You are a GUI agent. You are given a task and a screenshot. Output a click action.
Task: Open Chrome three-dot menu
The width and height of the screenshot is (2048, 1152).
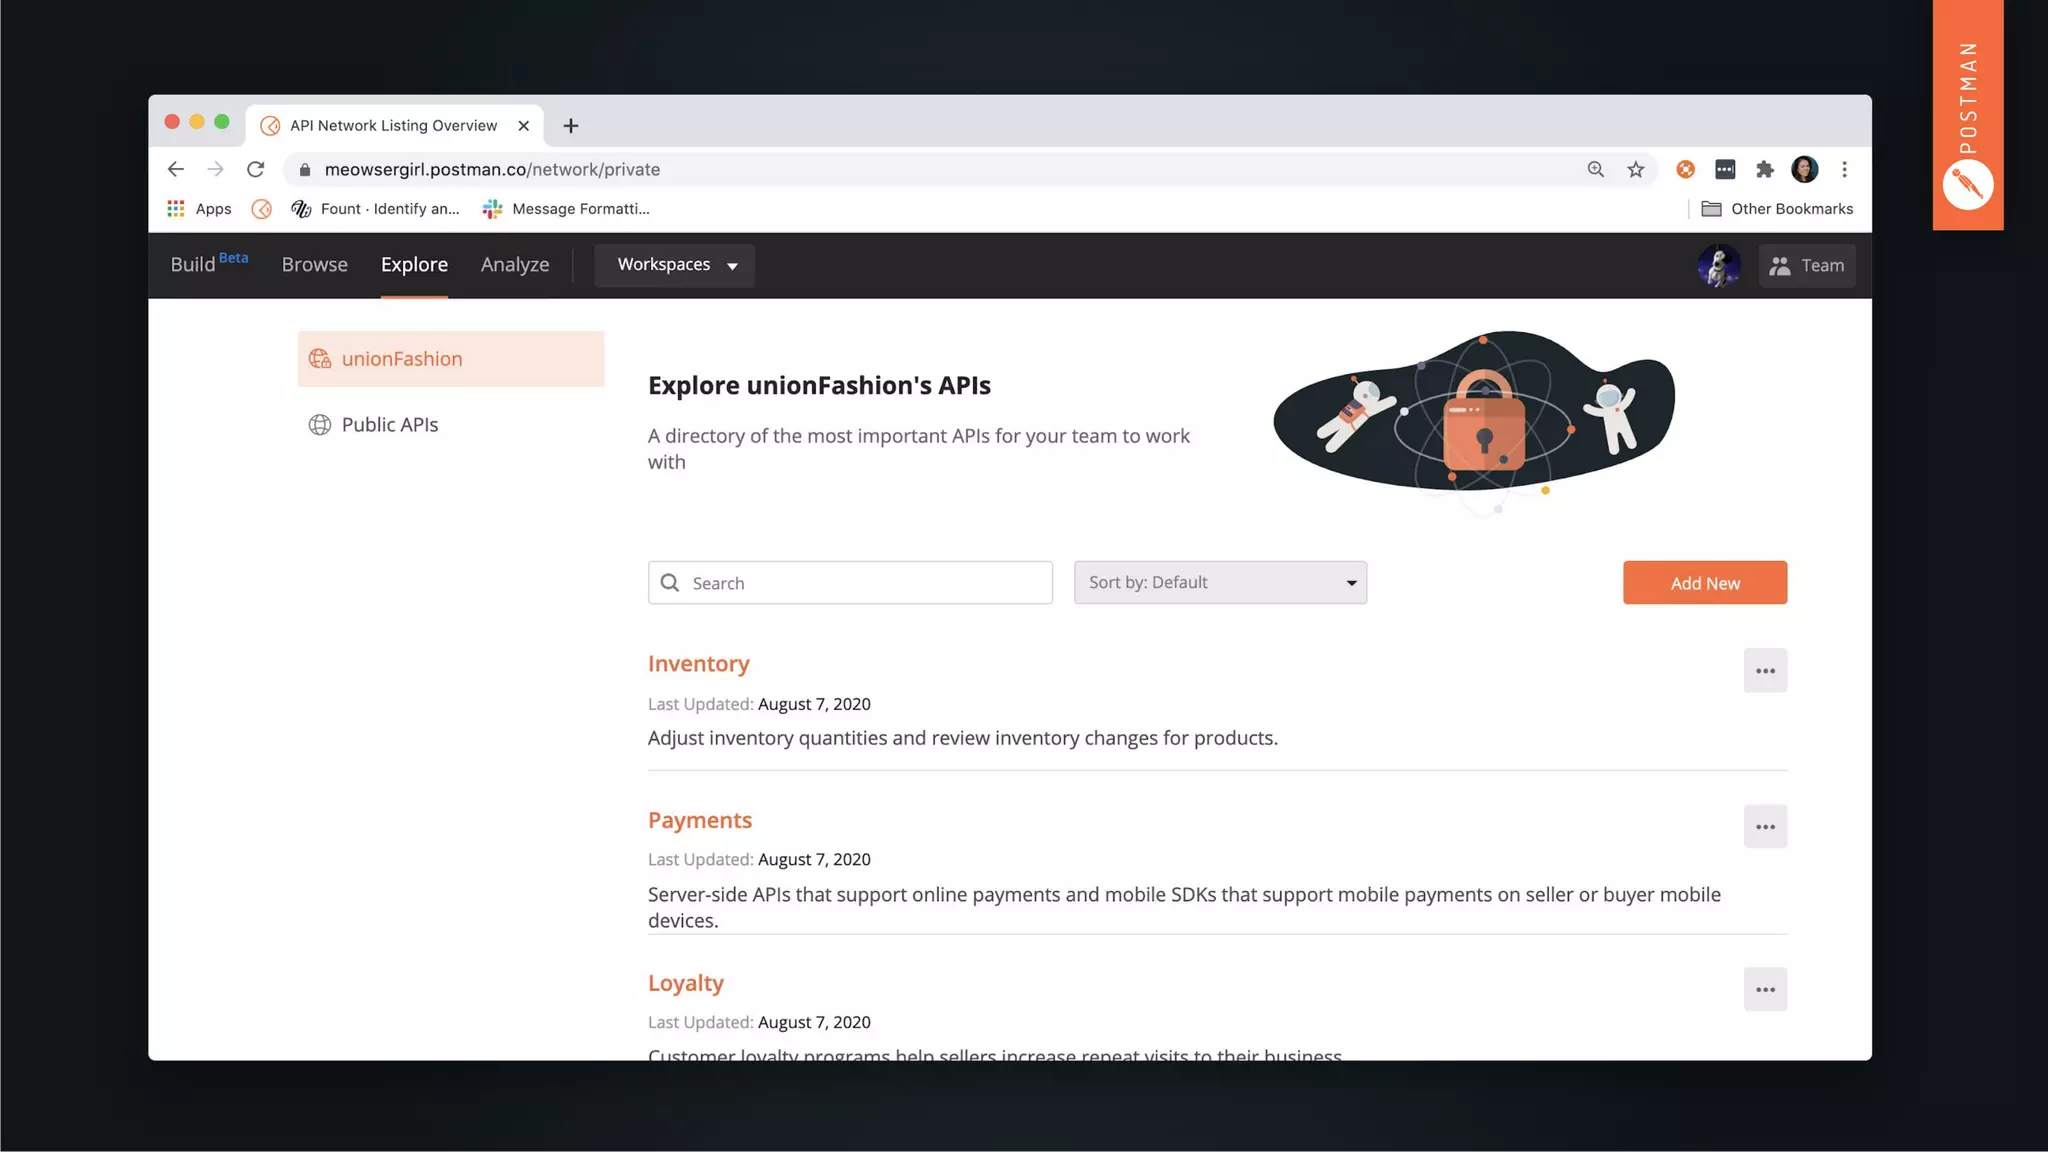(x=1845, y=169)
